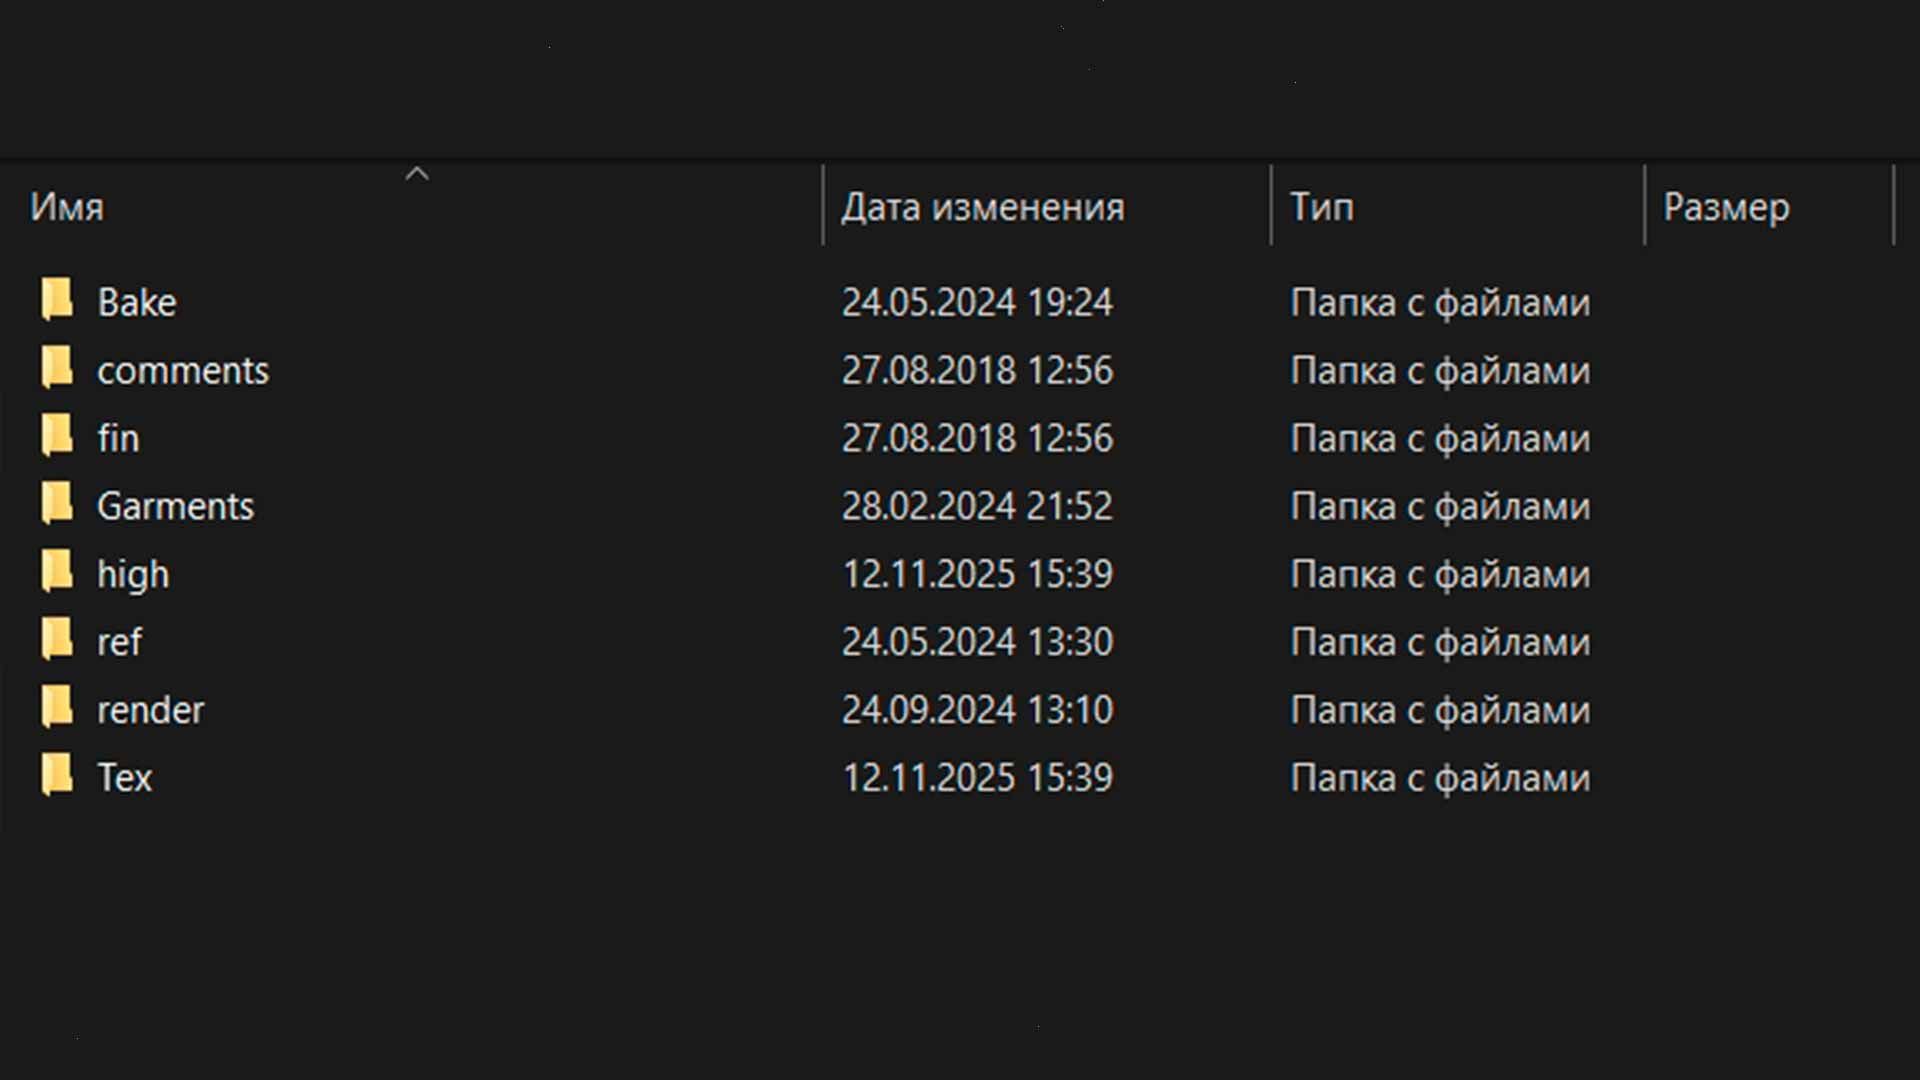Click the fin folder icon
The width and height of the screenshot is (1920, 1080).
[x=57, y=438]
